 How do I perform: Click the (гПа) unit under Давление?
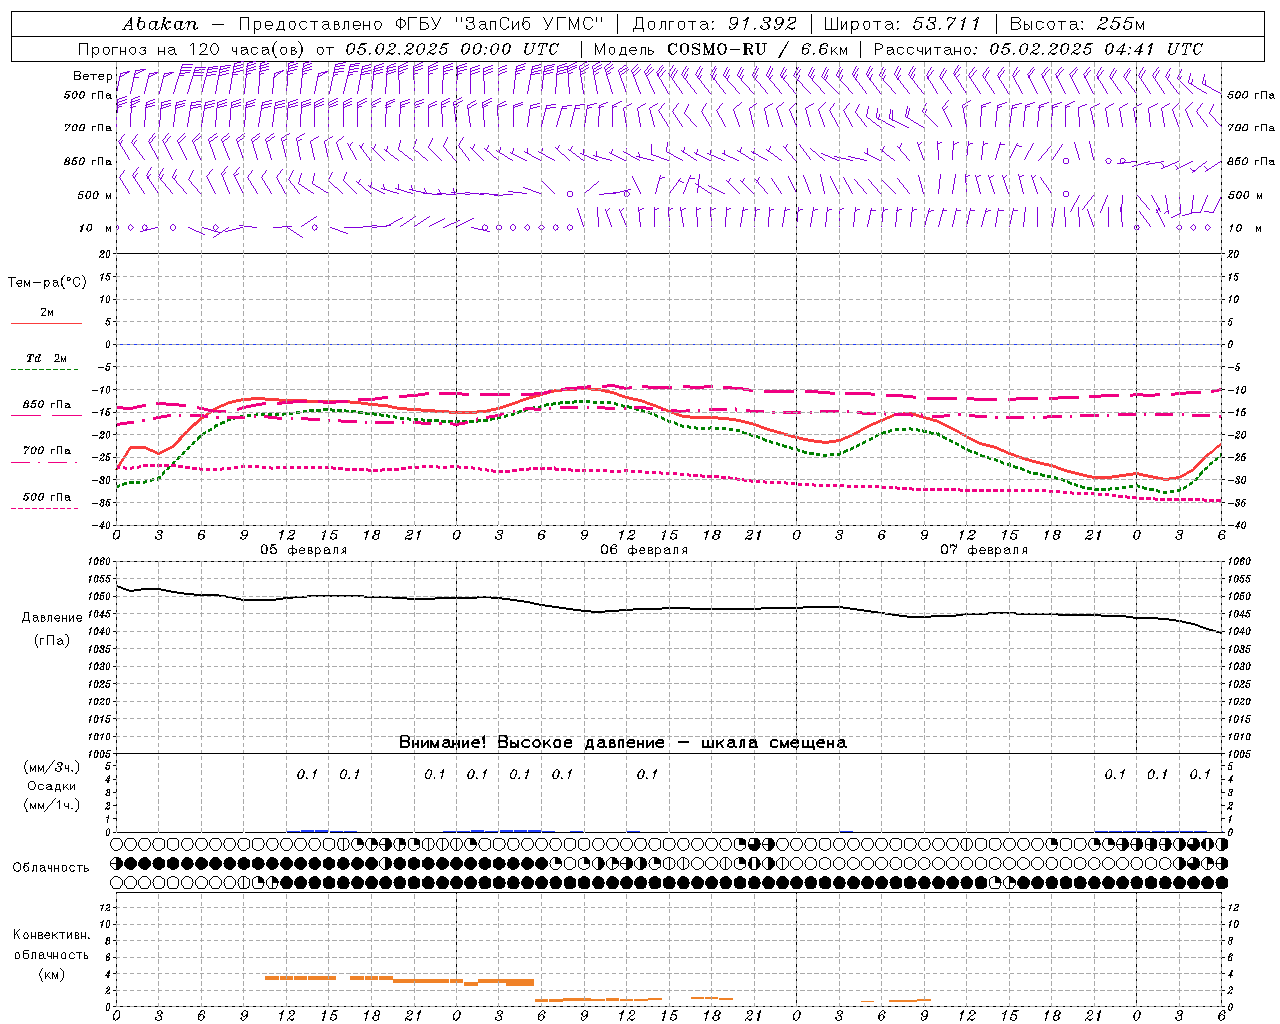click(52, 640)
